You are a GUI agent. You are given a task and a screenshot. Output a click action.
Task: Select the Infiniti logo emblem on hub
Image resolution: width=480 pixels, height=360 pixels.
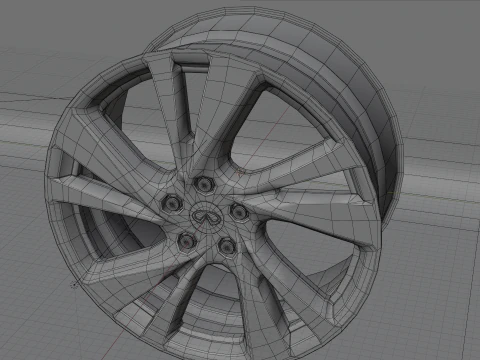point(206,217)
